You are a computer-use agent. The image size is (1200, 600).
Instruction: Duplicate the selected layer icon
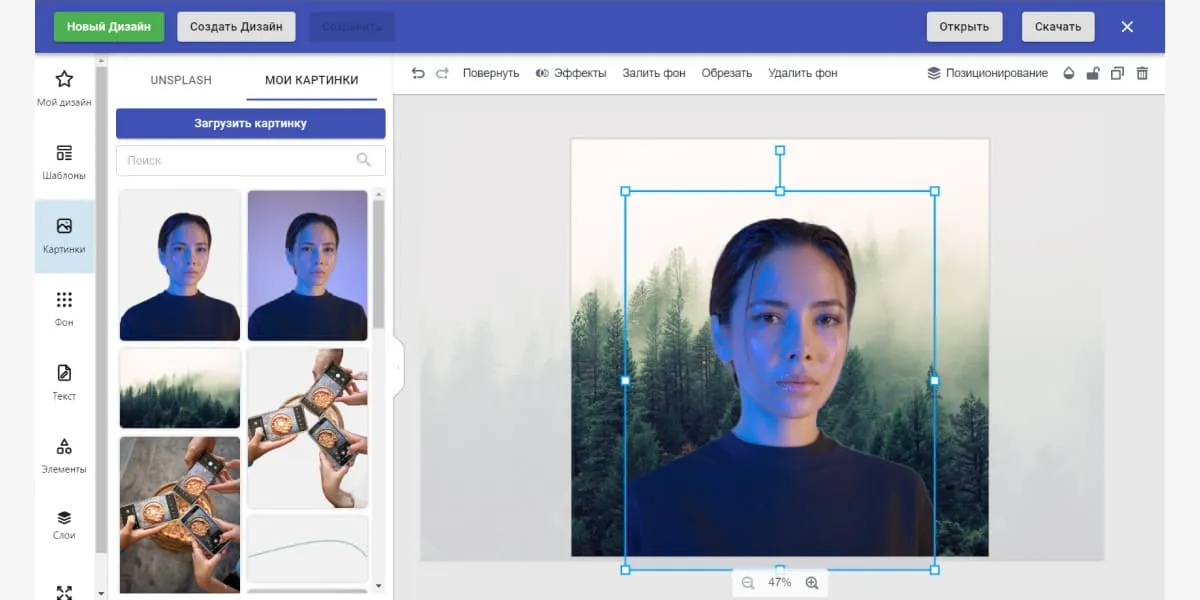click(x=1118, y=73)
